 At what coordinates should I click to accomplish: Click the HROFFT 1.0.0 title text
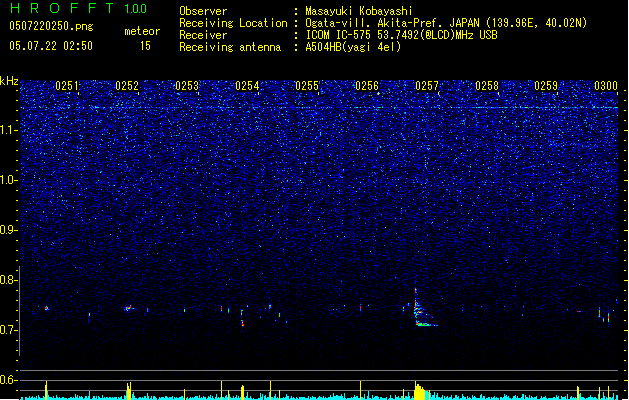tap(78, 8)
